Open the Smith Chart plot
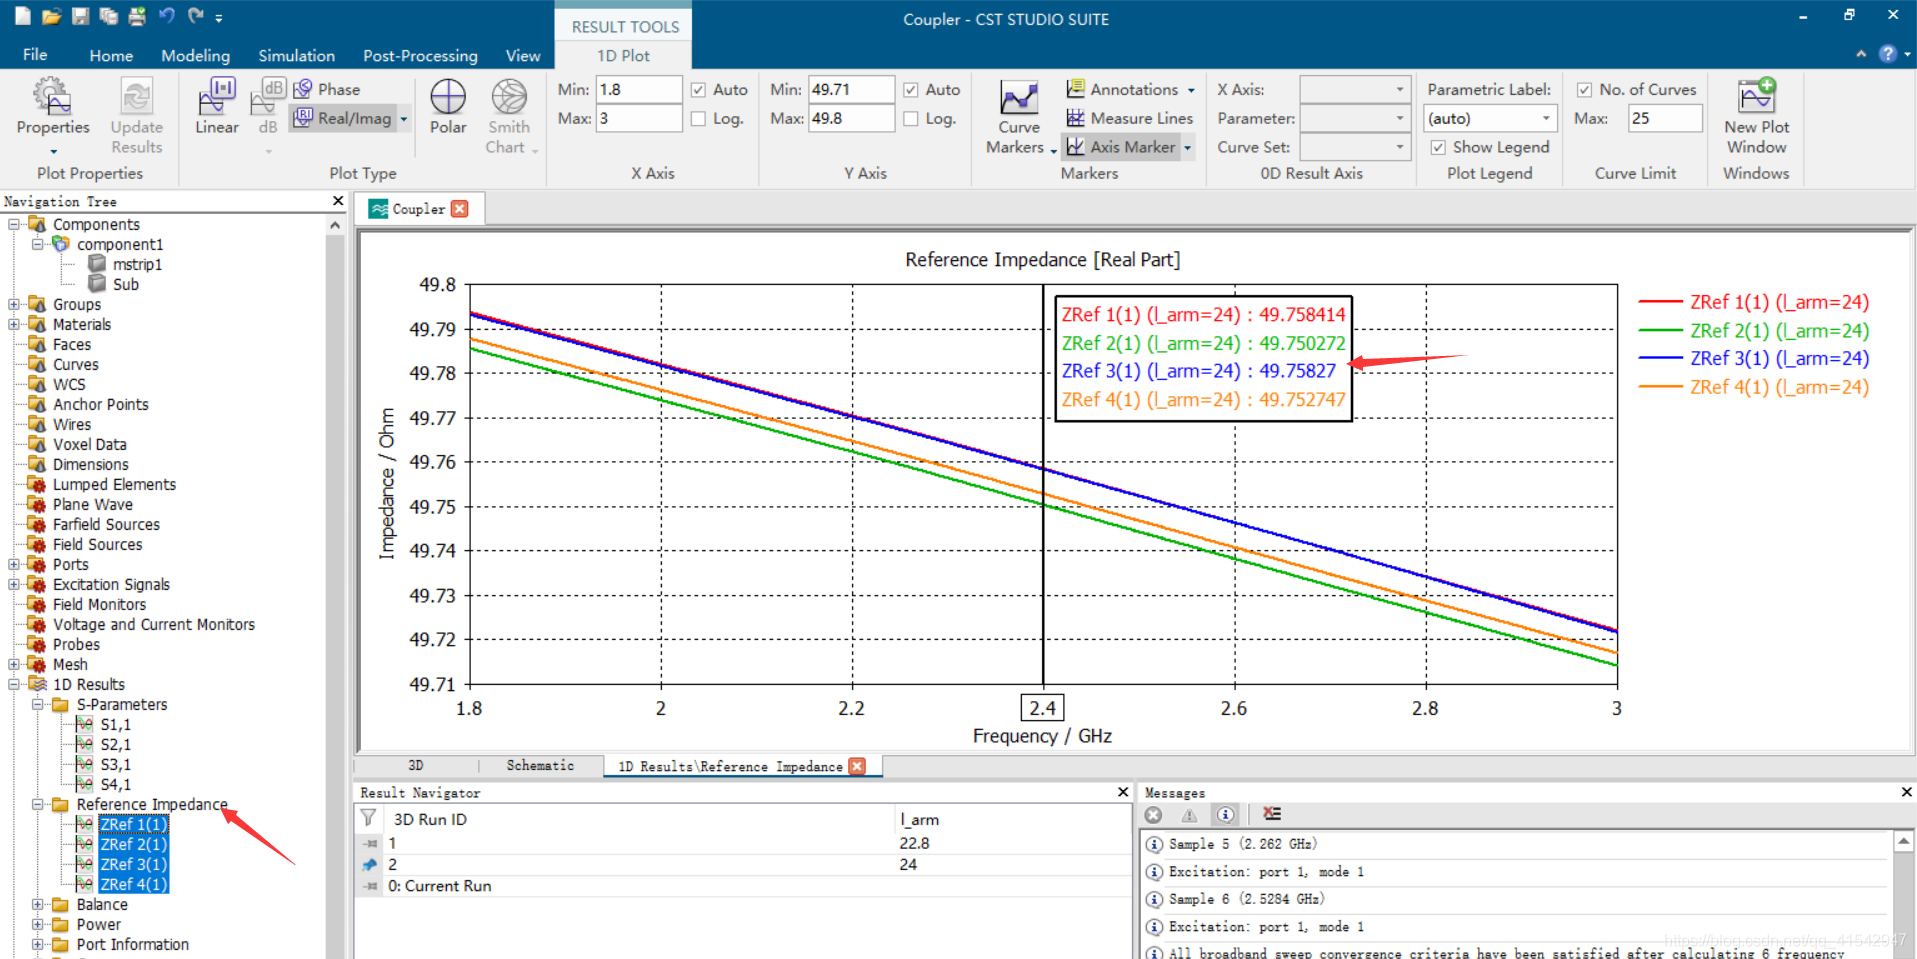This screenshot has width=1917, height=959. 510,115
